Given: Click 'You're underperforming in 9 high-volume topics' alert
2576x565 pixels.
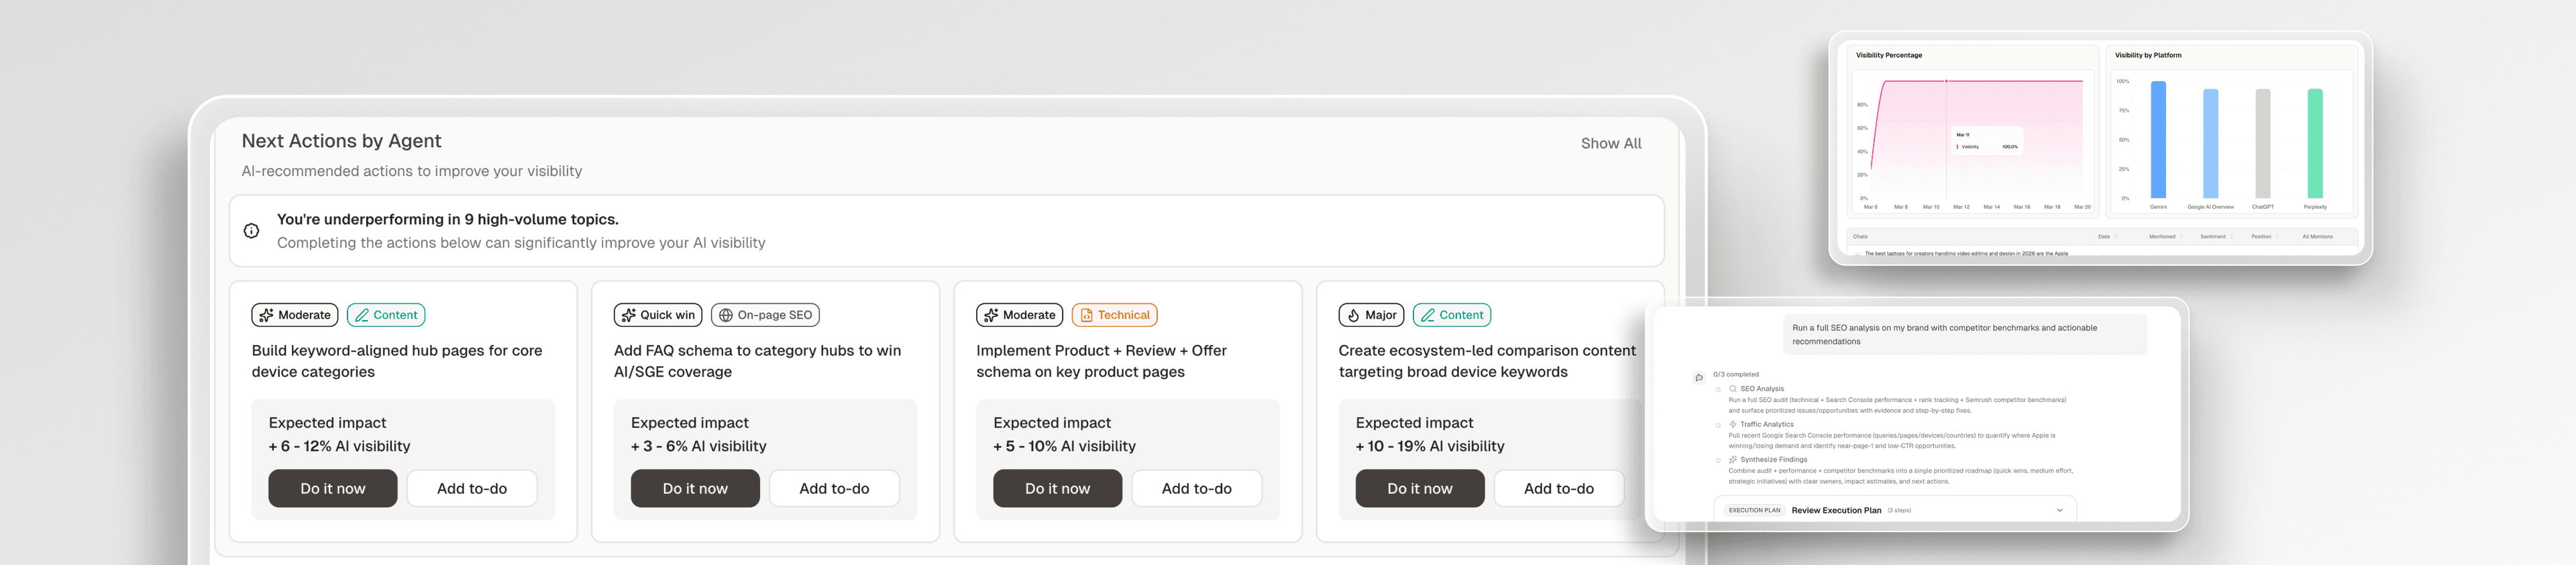Looking at the screenshot, I should pyautogui.click(x=946, y=231).
